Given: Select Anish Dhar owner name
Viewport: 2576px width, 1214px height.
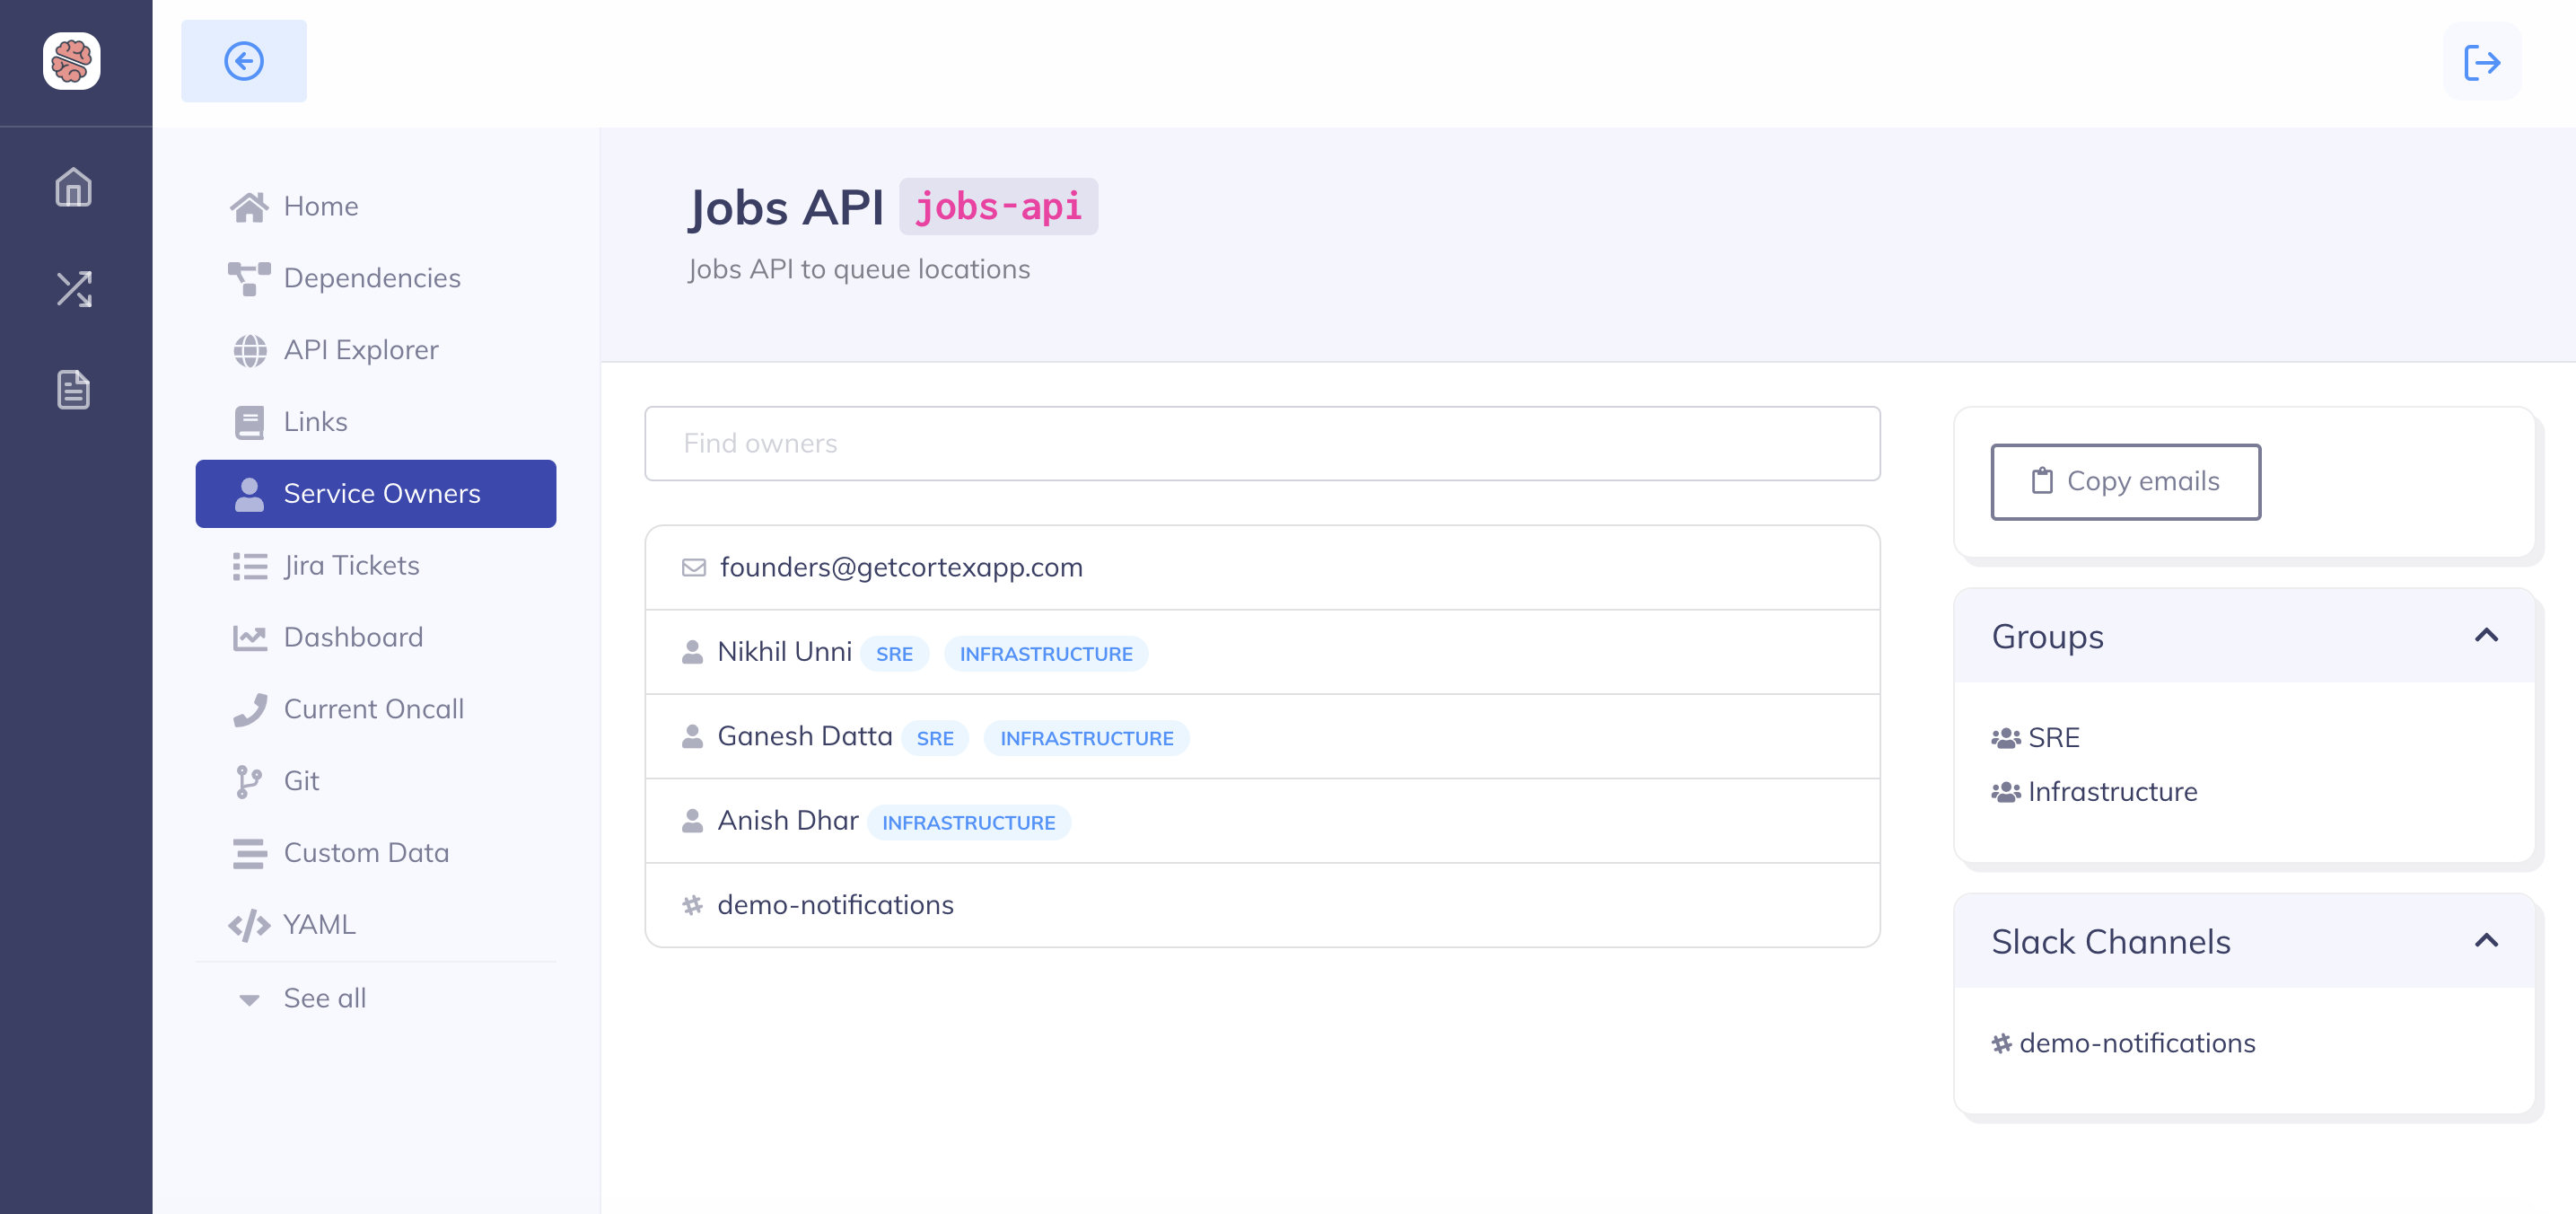Looking at the screenshot, I should 788,821.
